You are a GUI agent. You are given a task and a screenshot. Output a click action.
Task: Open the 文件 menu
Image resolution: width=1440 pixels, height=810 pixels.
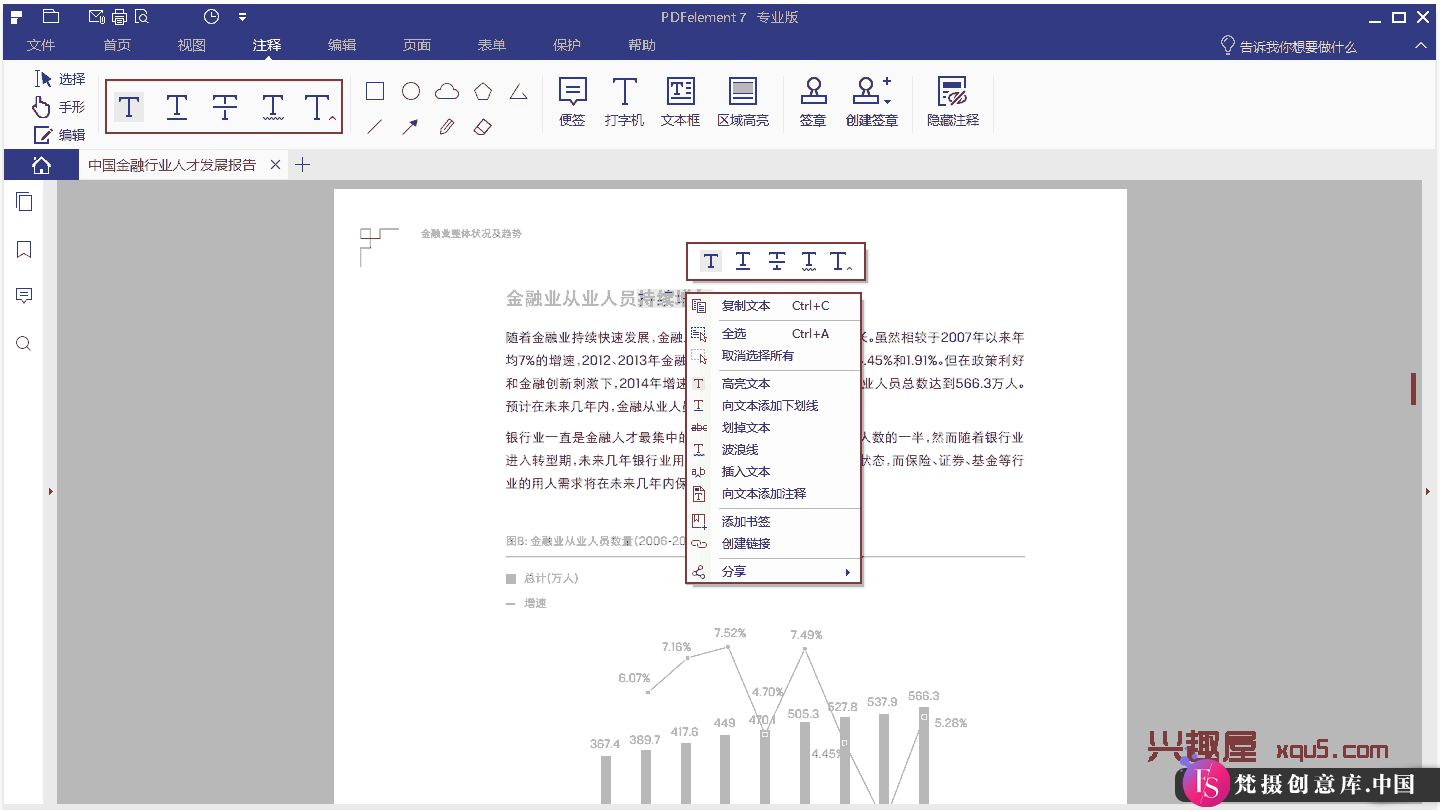pos(41,46)
